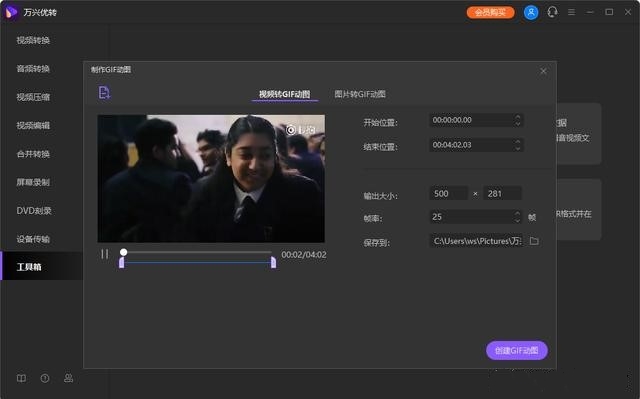Viewport: 640px width, 399px height.
Task: Increase the 结束位置 end time
Action: click(518, 142)
